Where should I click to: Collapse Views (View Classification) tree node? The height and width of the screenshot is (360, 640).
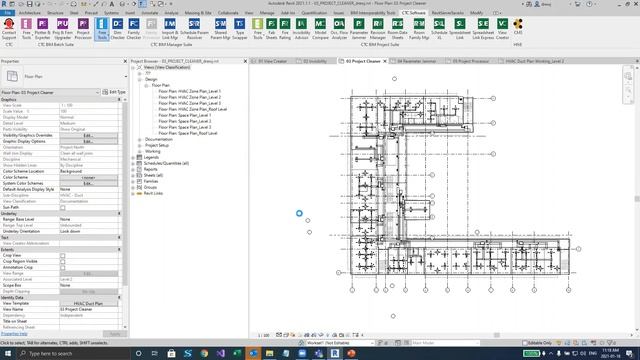(x=133, y=67)
